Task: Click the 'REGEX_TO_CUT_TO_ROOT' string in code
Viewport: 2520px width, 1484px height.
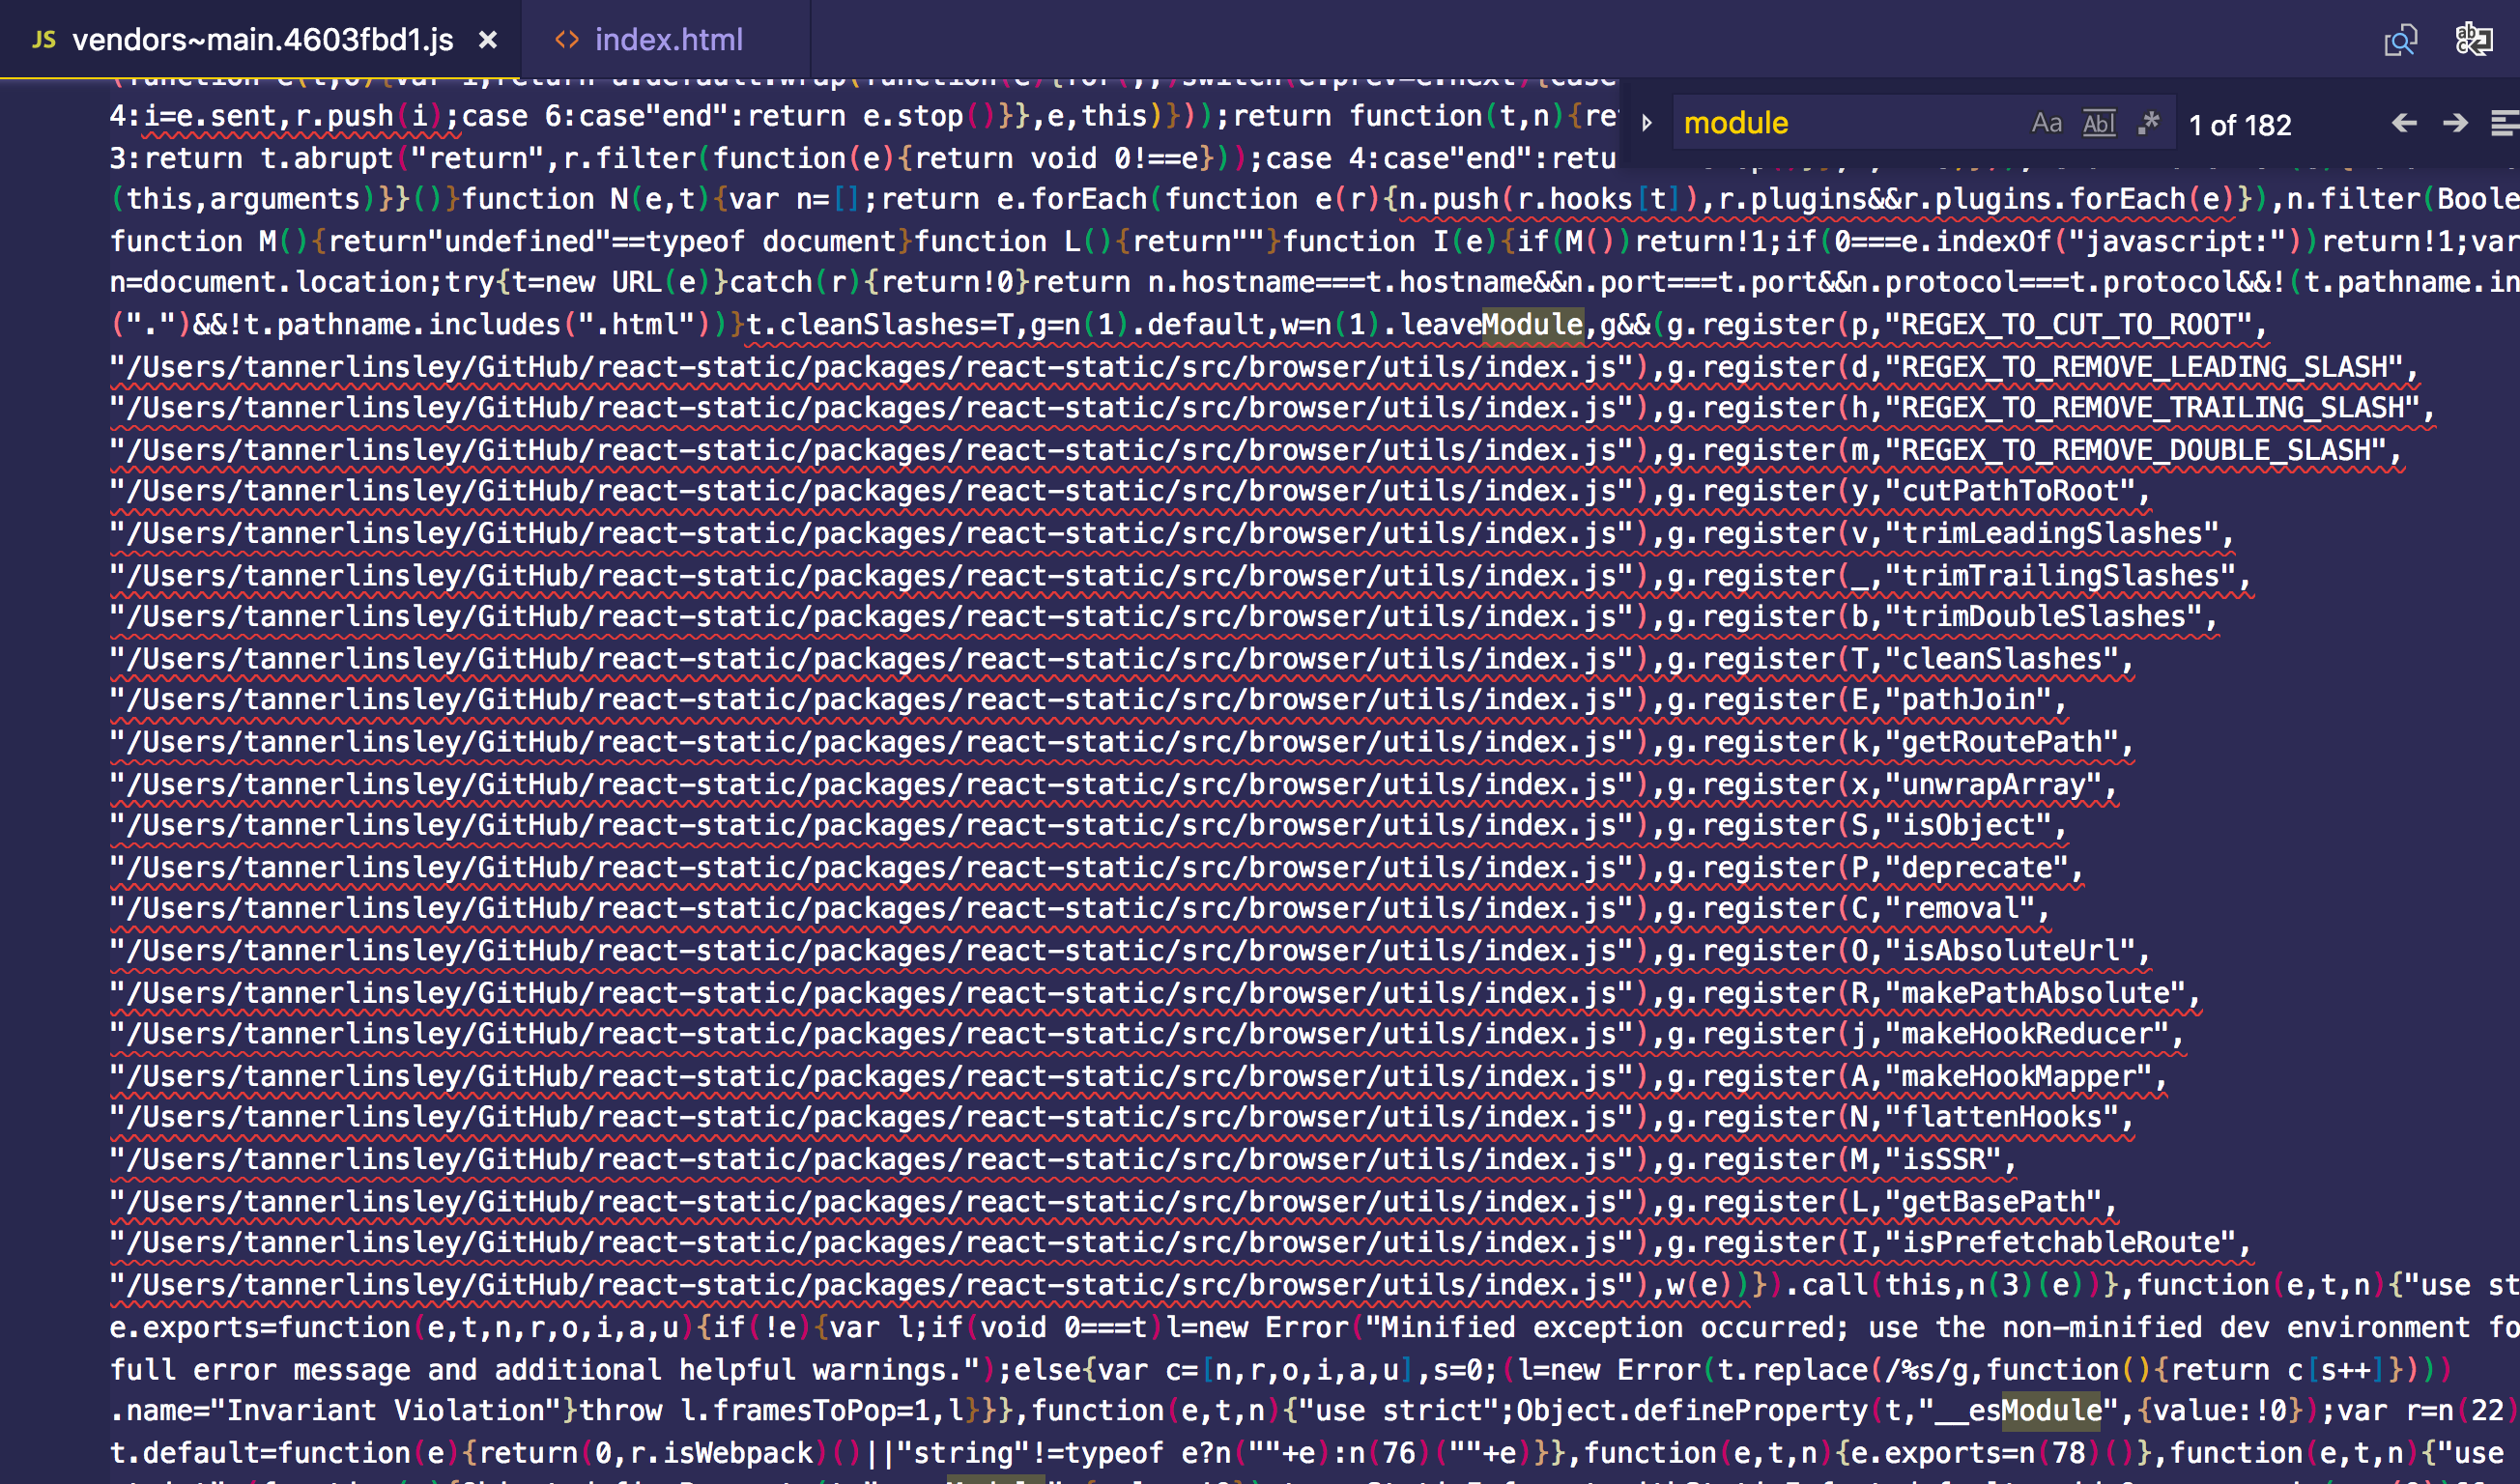Action: coord(2067,325)
